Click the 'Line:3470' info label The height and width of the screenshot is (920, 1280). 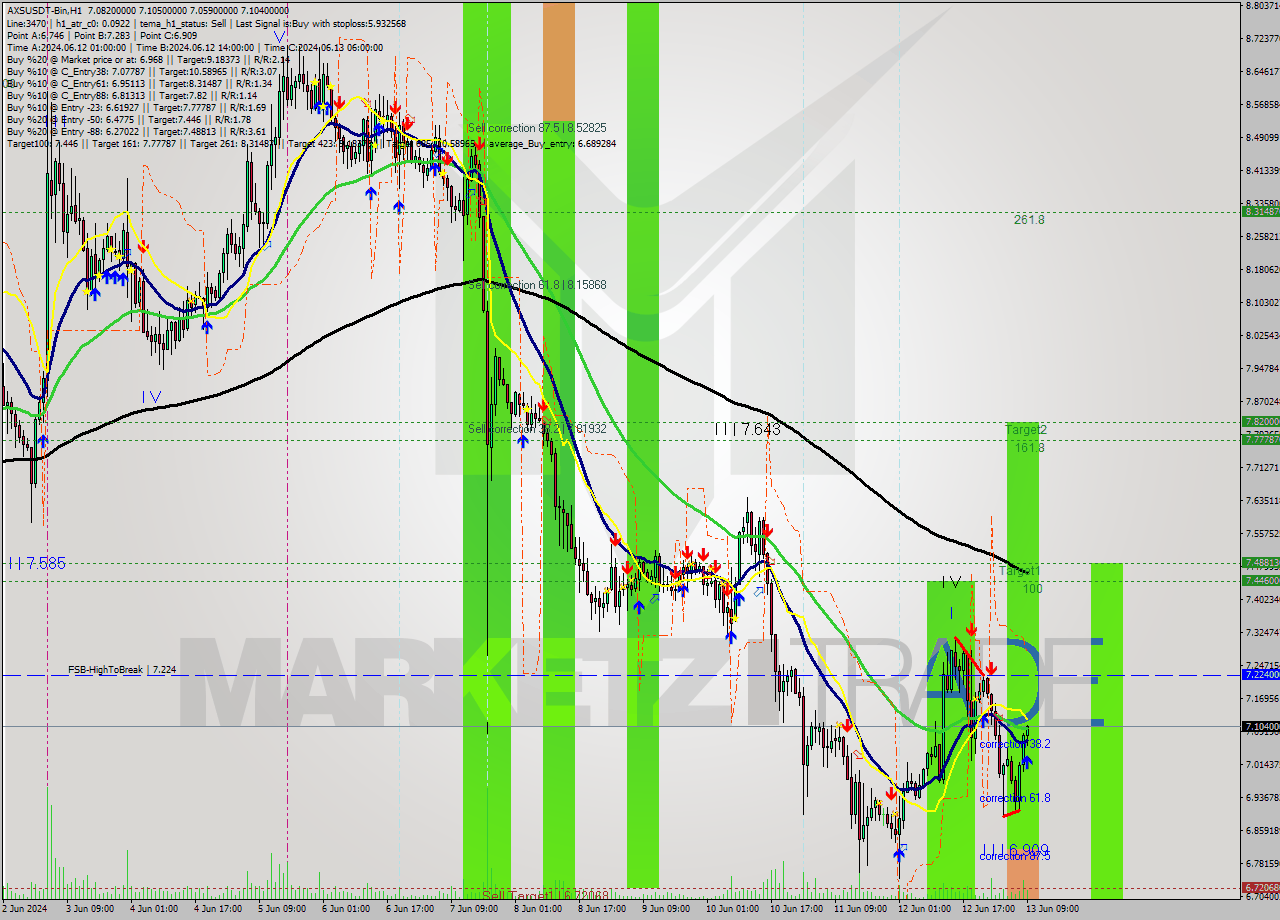[26, 23]
